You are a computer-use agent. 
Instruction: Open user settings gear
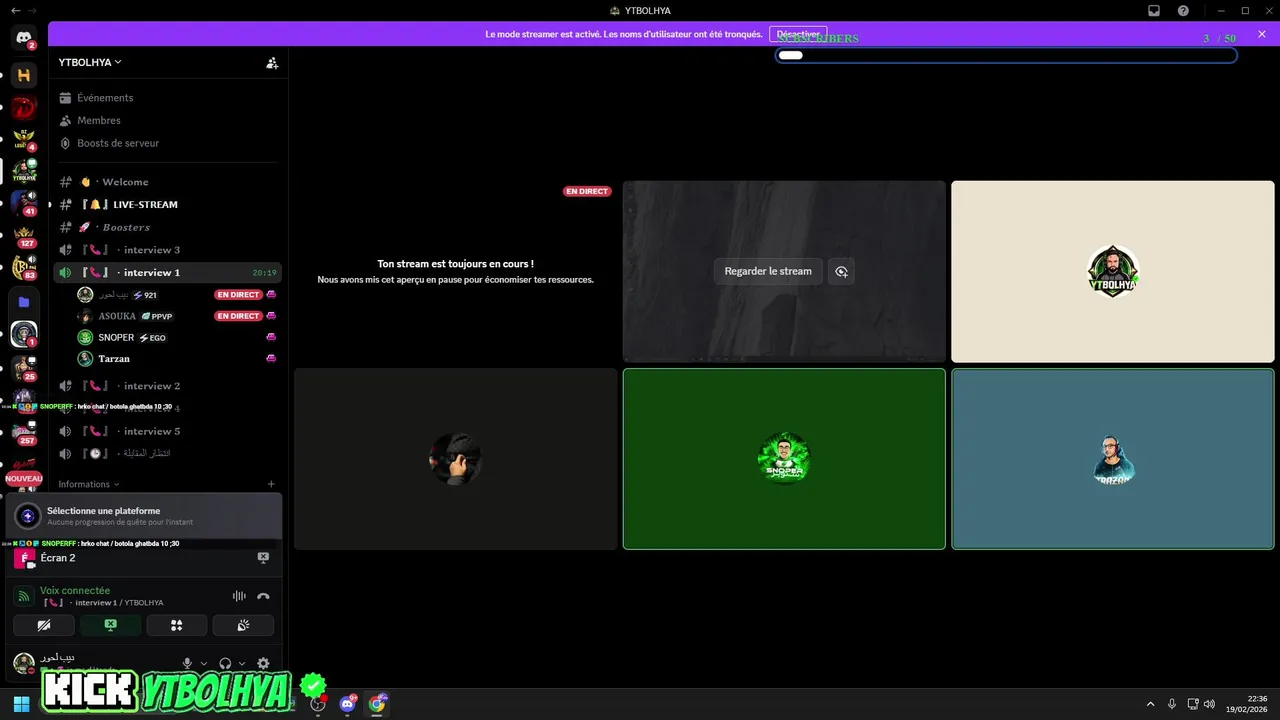click(x=263, y=663)
